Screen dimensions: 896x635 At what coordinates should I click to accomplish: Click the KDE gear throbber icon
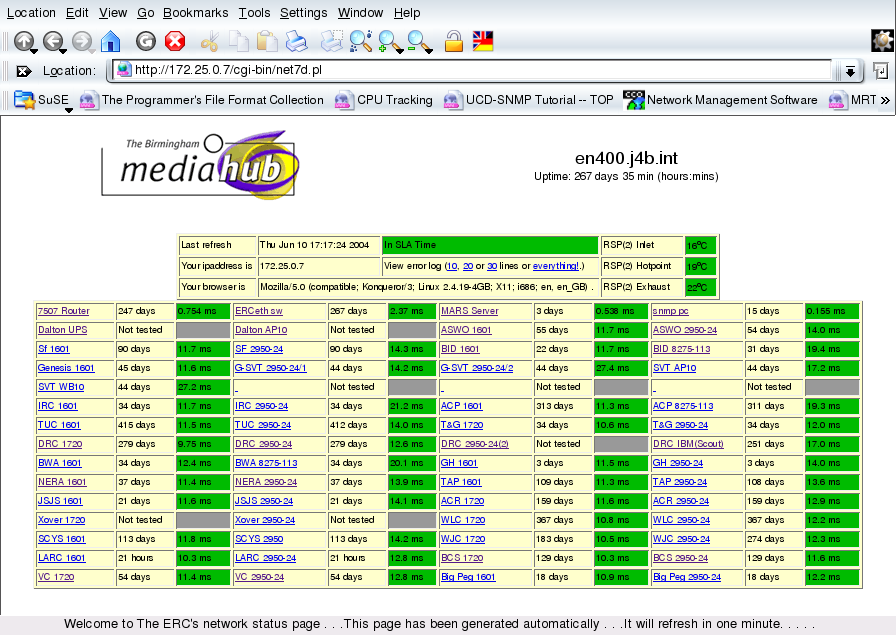click(882, 41)
